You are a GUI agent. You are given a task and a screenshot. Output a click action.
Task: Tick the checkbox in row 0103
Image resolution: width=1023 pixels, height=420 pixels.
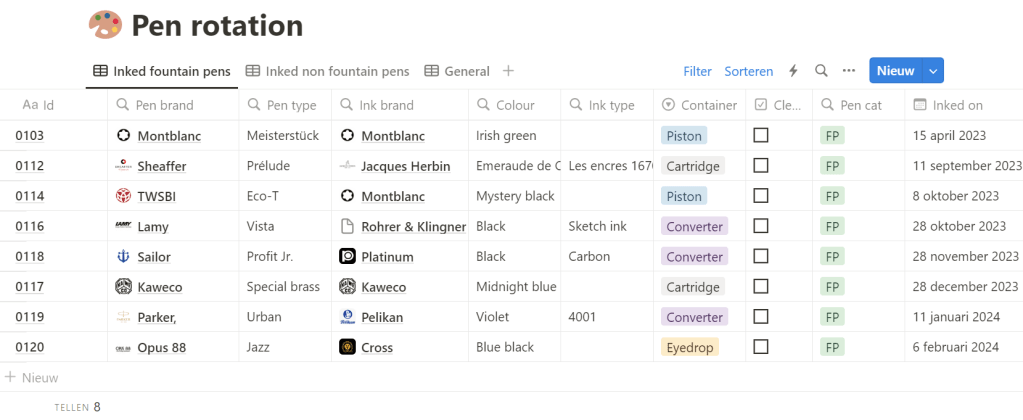coord(761,135)
